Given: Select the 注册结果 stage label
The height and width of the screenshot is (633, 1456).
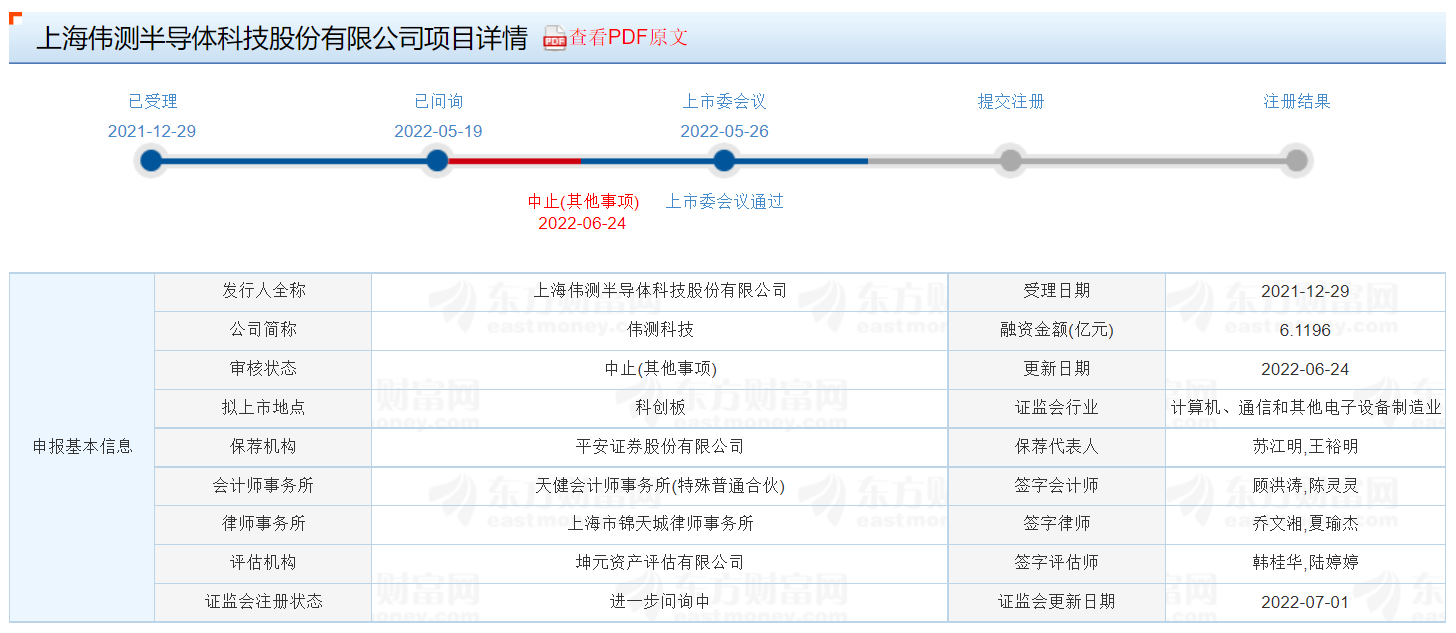Looking at the screenshot, I should (x=1296, y=101).
